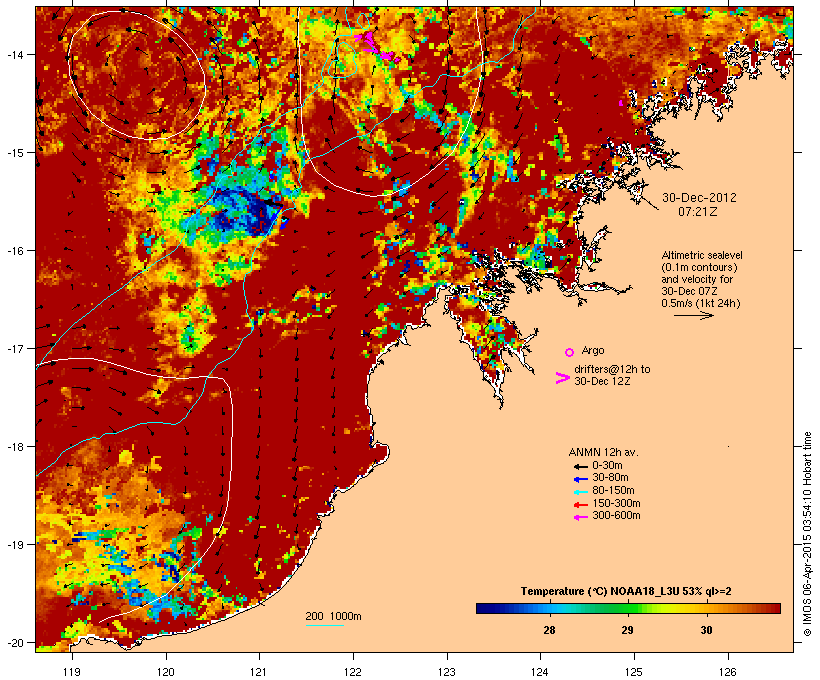The image size is (820, 680).
Task: Click the cyan 200 1000m isobath legend line
Action: point(325,625)
